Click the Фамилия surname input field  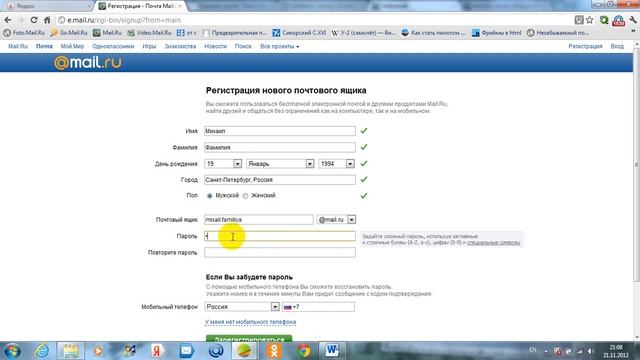click(x=280, y=147)
